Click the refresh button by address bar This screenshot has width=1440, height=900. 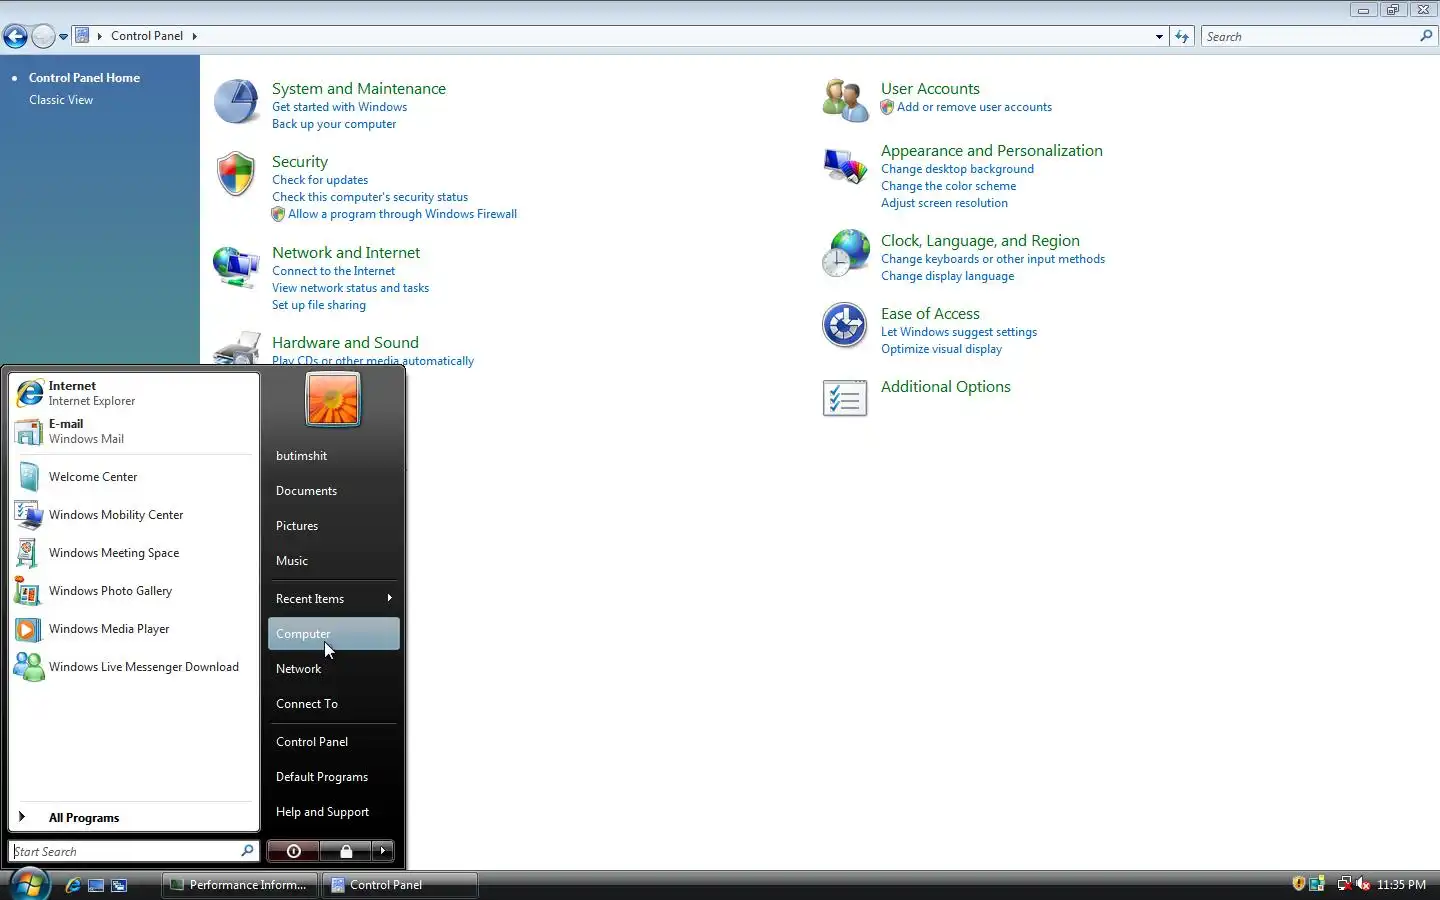click(1182, 36)
